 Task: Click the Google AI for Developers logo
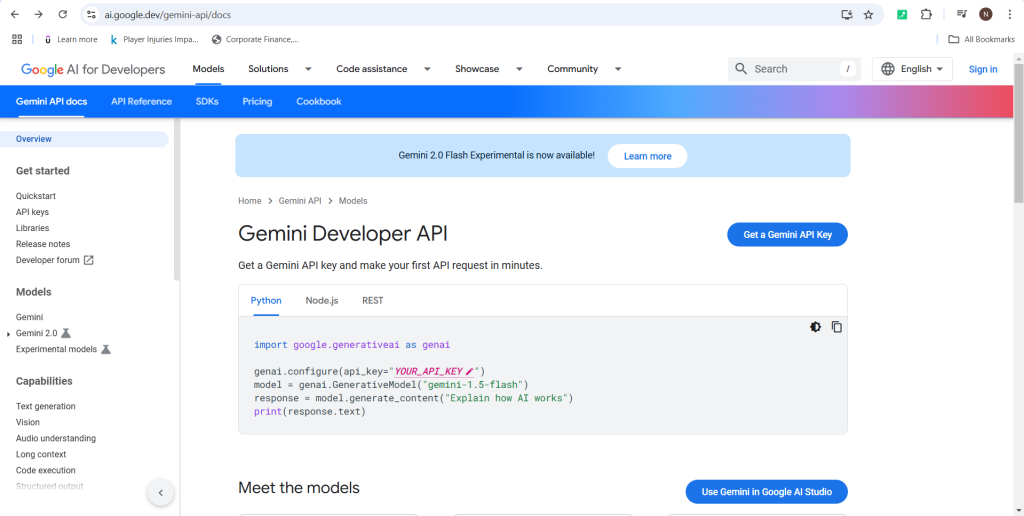tap(93, 69)
